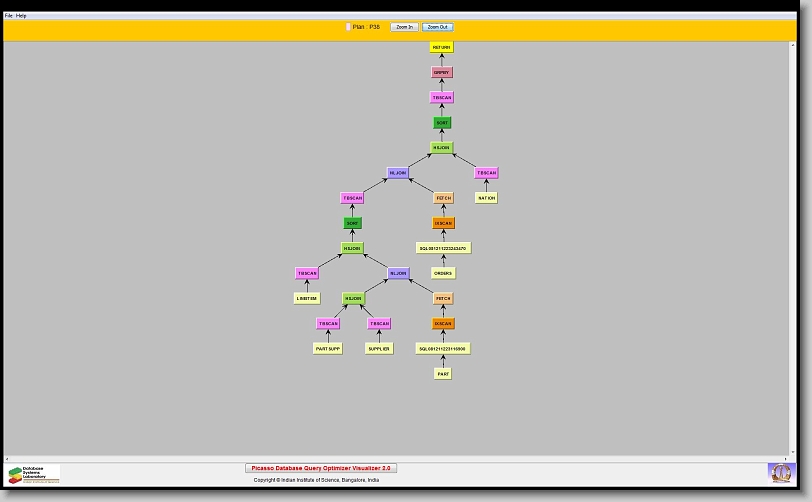This screenshot has height=502, width=812.
Task: Click the Zoom Out button
Action: point(437,27)
